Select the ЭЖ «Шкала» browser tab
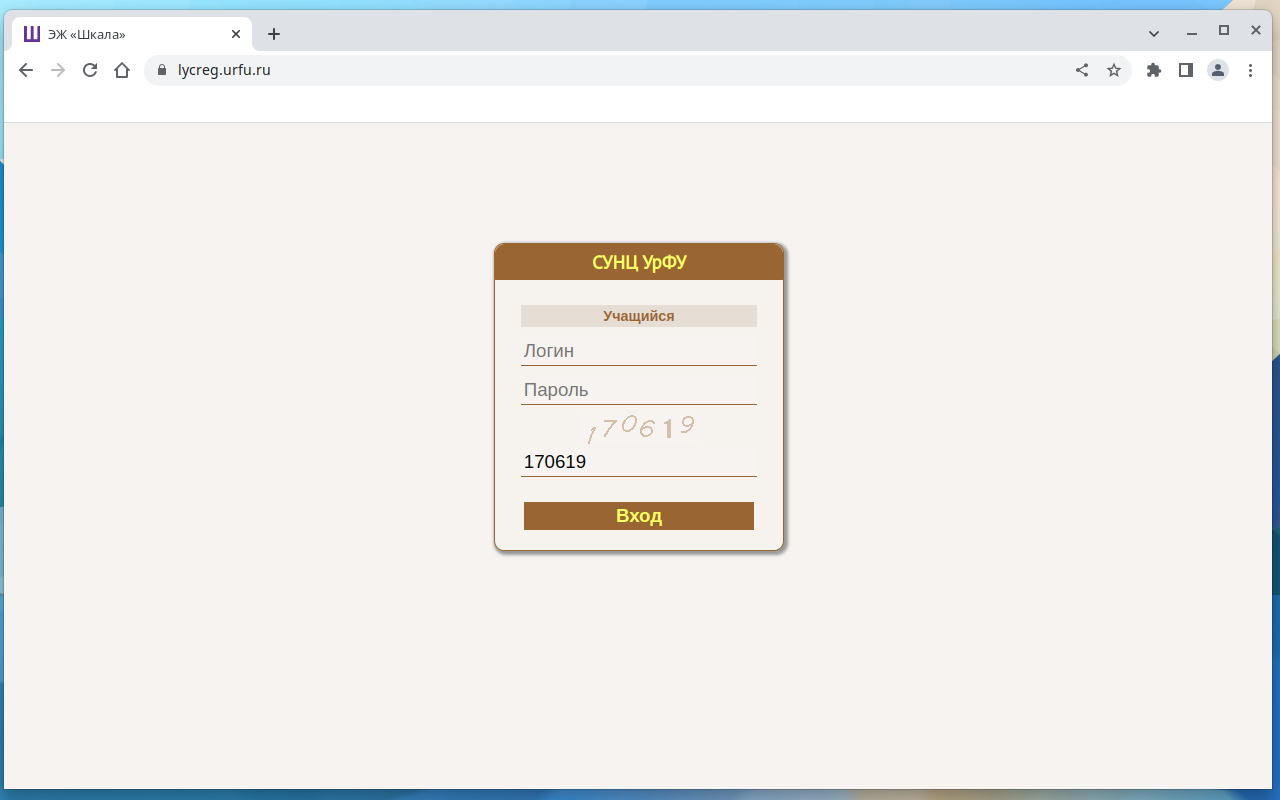 [x=120, y=33]
